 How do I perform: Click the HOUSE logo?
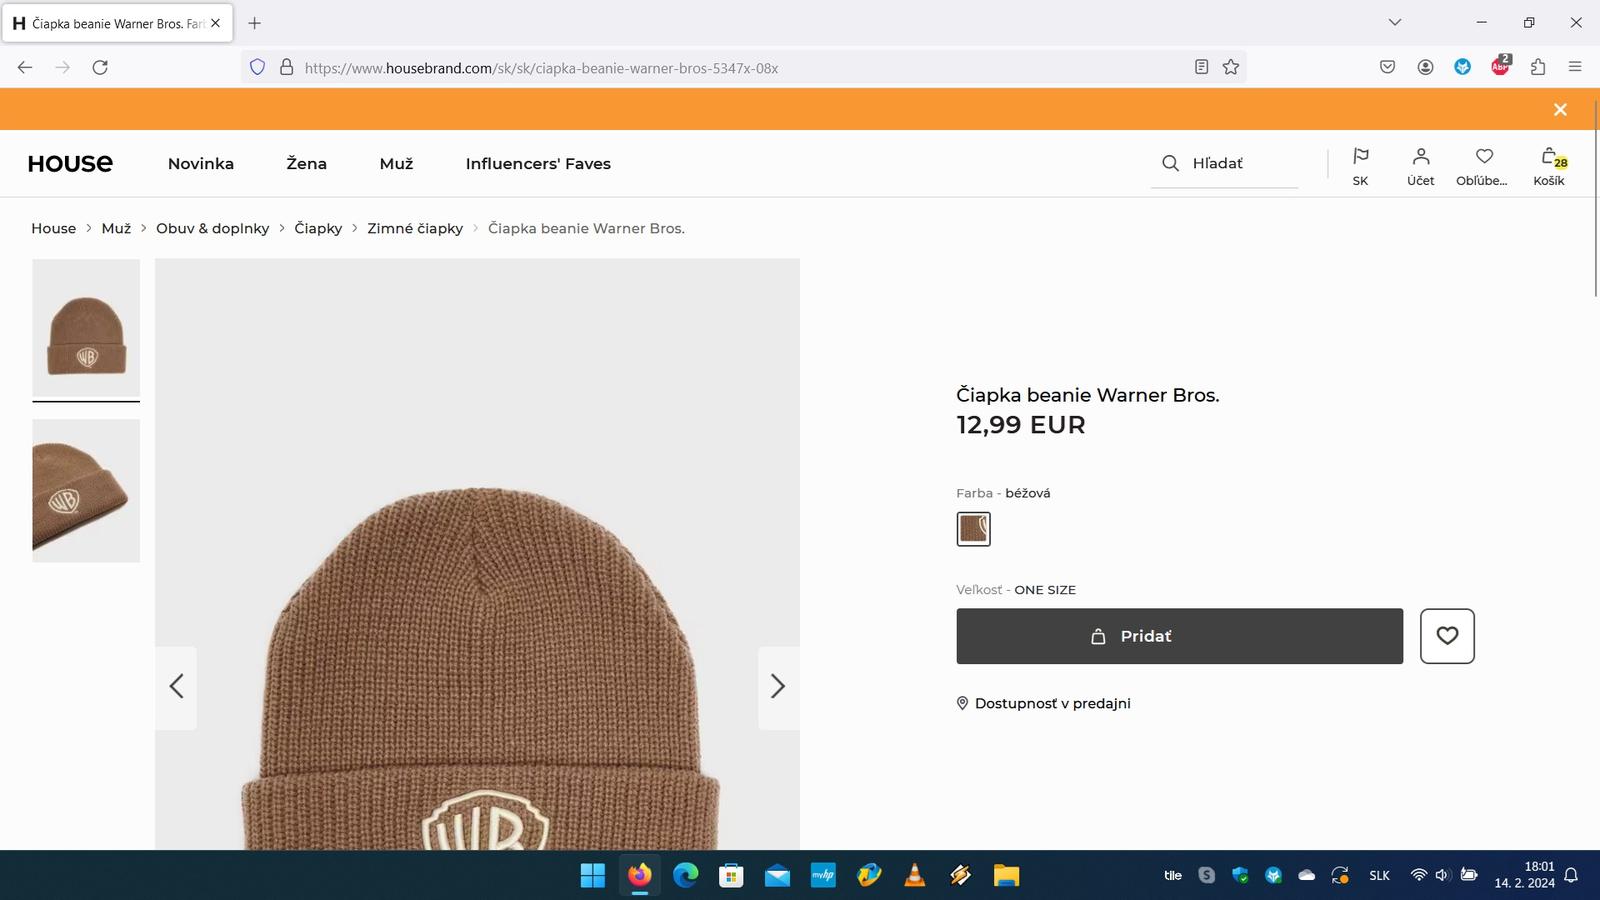[x=70, y=164]
